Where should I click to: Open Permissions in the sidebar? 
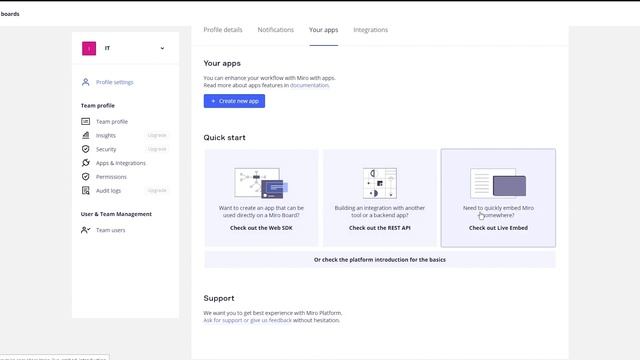[111, 177]
